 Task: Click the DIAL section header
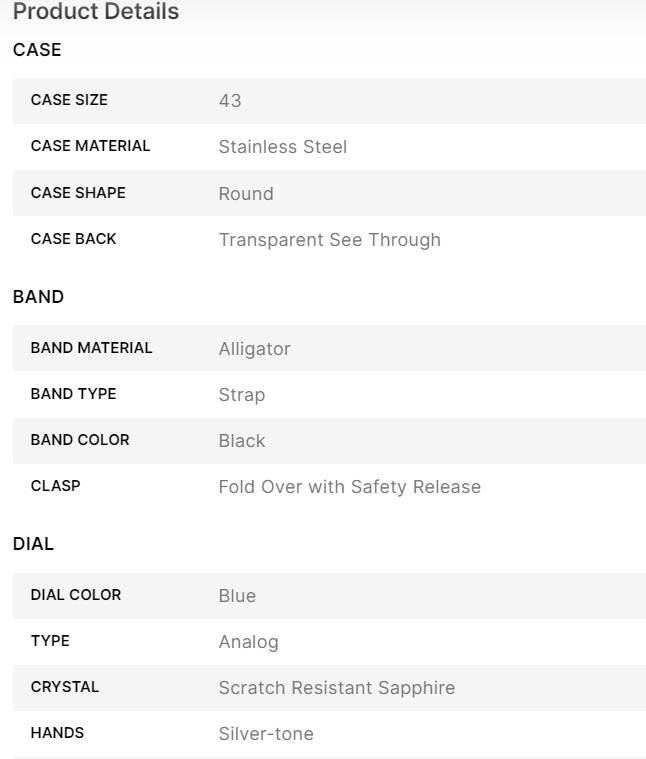(33, 545)
